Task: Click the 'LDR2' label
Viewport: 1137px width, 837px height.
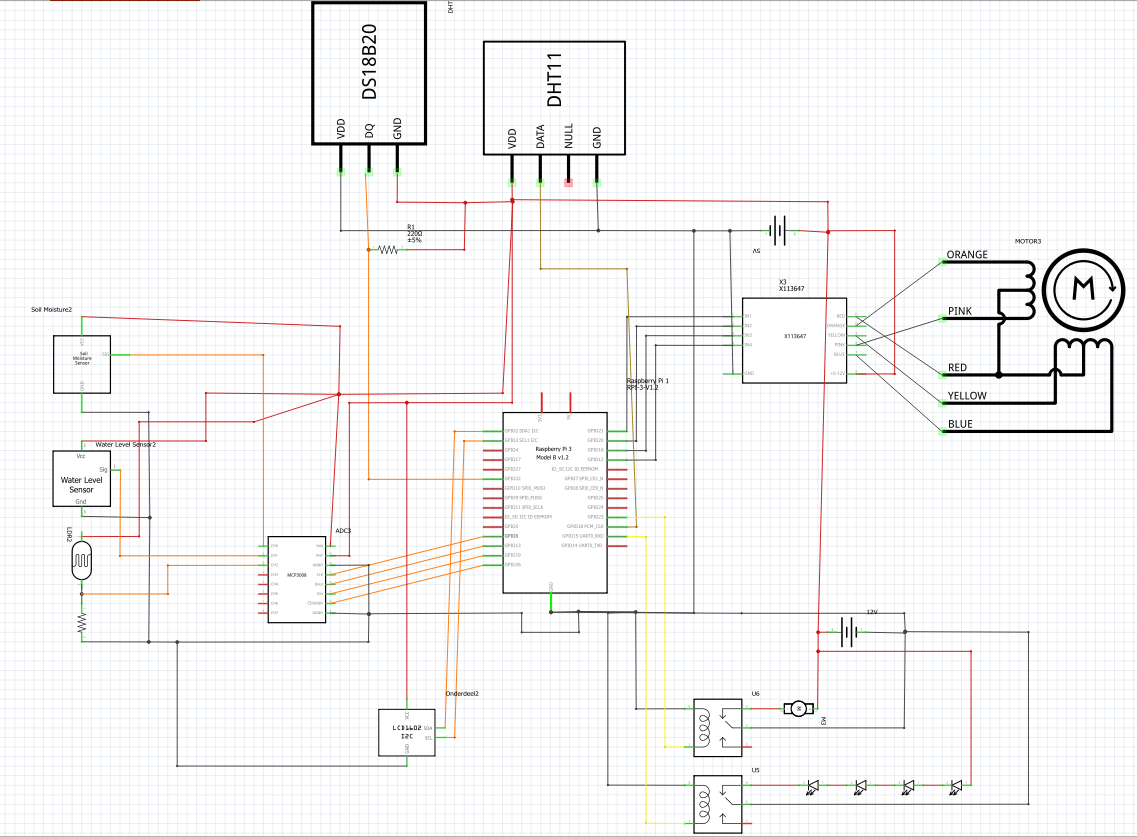Action: click(70, 535)
